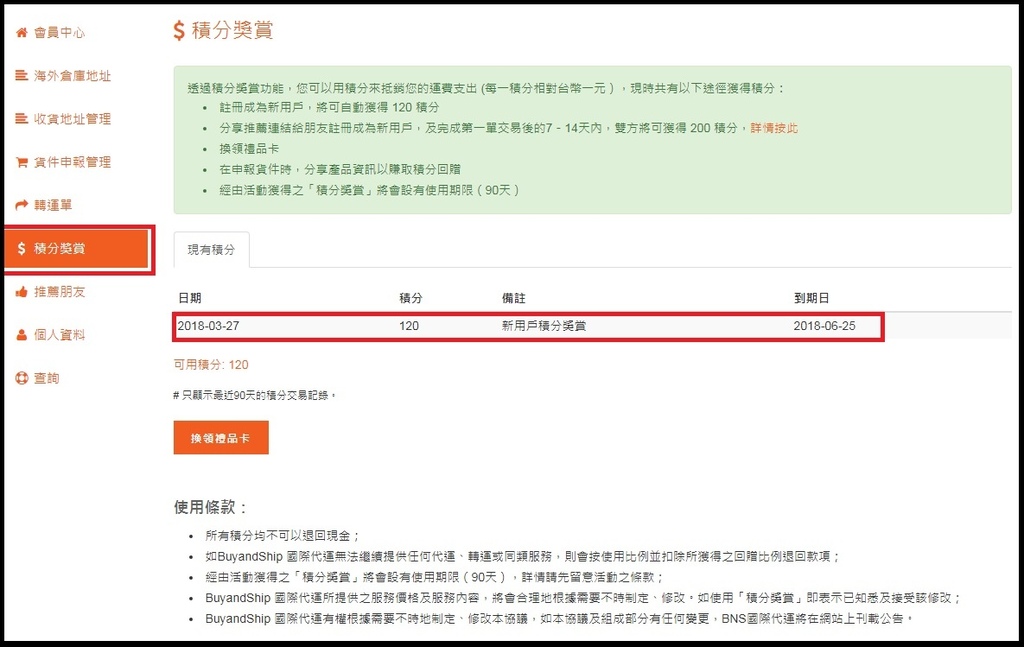Screen dimensions: 1024x647
Task: Click the list icon beside 海外倉庫地址
Action: (x=21, y=76)
